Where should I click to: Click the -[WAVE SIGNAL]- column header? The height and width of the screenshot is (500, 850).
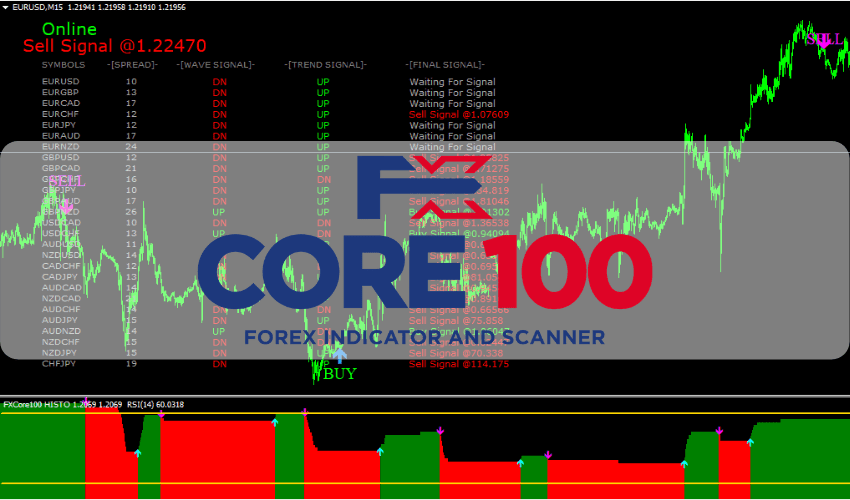216,65
